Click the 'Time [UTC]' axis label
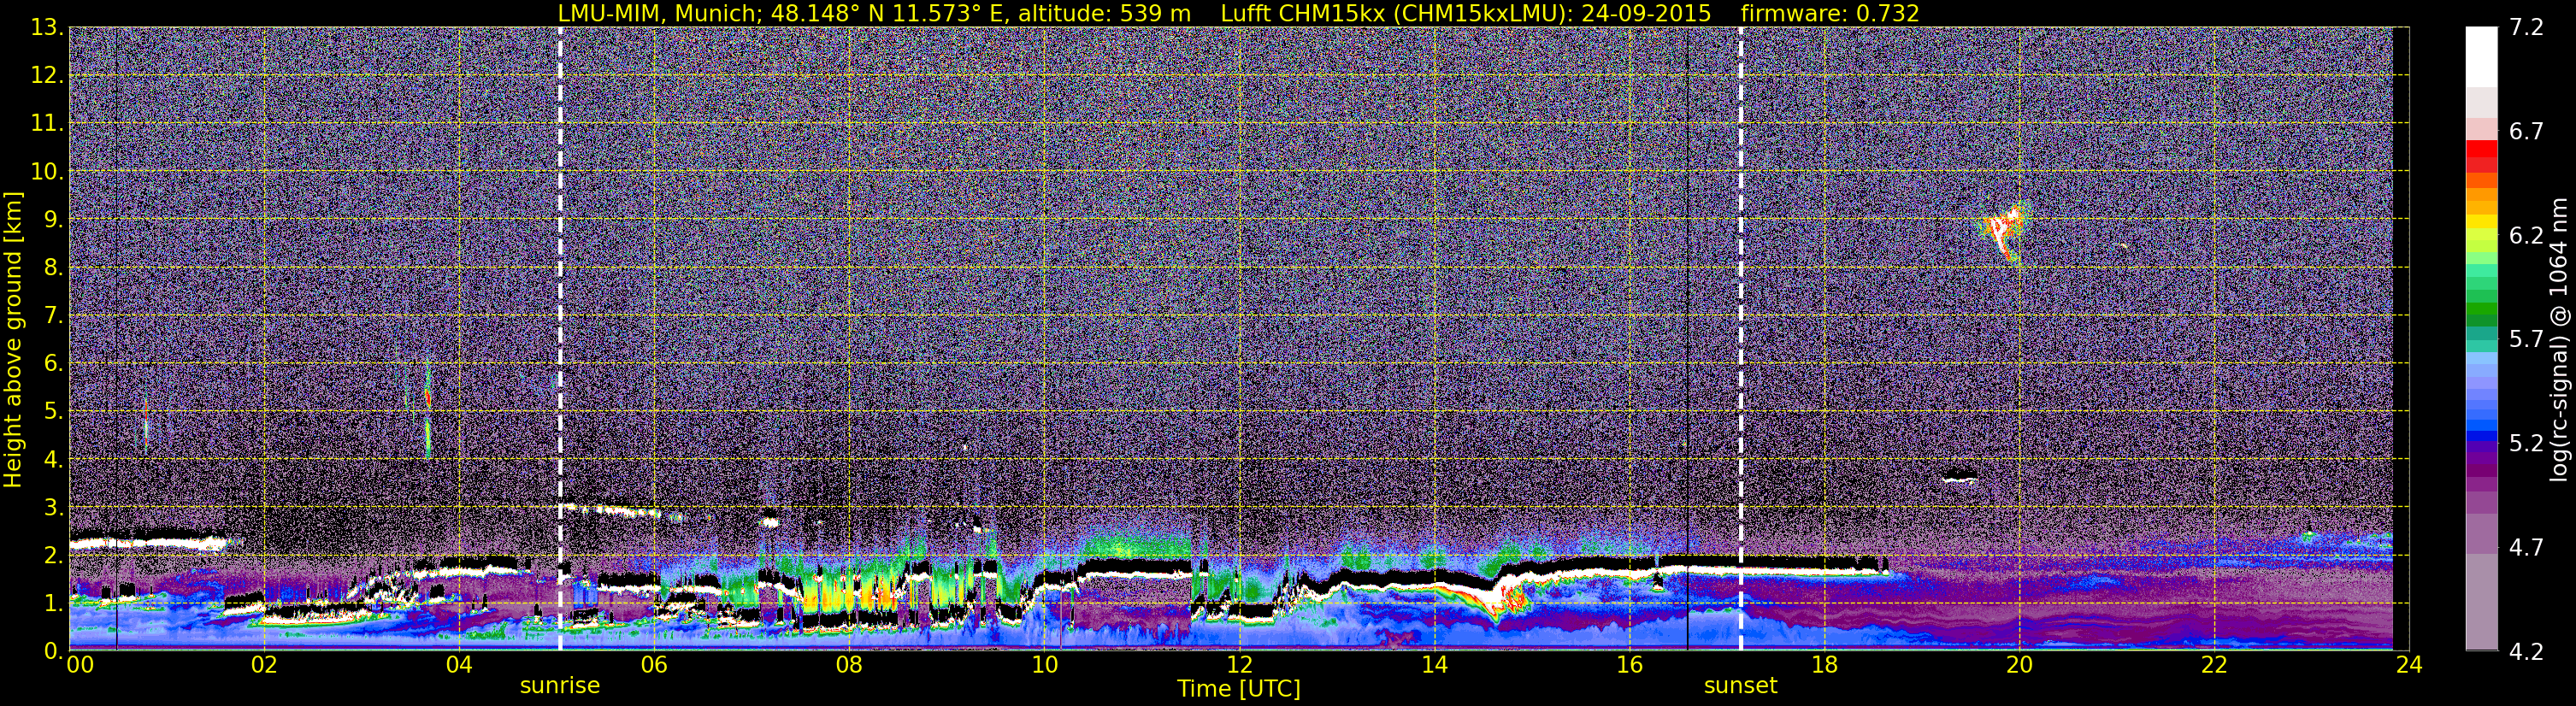This screenshot has height=706, width=2576. [1239, 689]
